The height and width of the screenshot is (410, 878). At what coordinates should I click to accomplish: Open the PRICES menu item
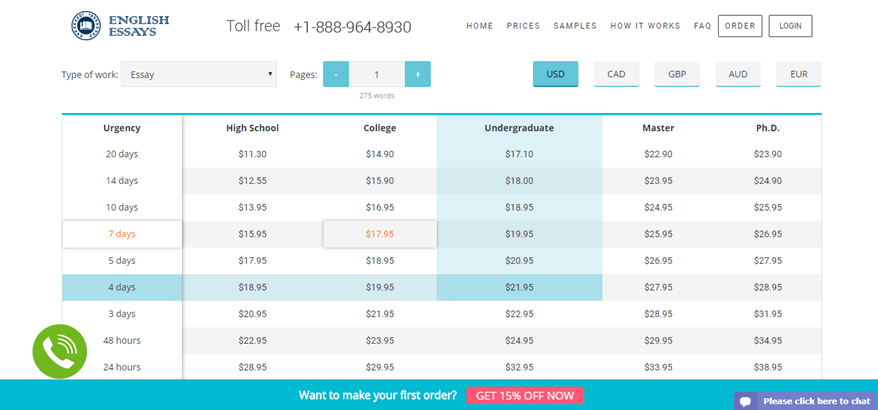pyautogui.click(x=524, y=26)
